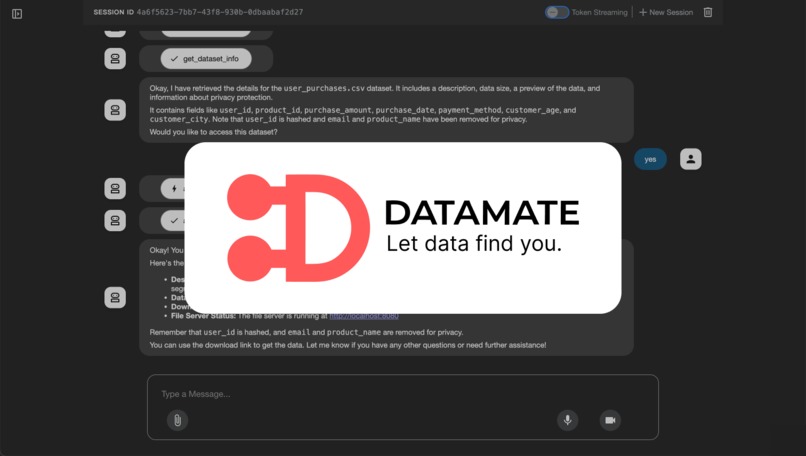
Task: Click 'Let data find you.' tagline
Action: 474,243
